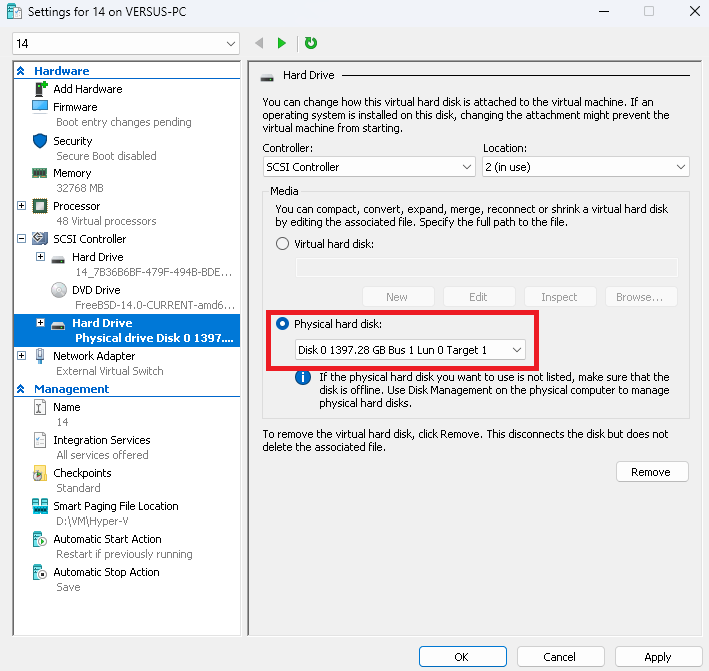
Task: Open Integration Services settings
Action: (x=102, y=440)
